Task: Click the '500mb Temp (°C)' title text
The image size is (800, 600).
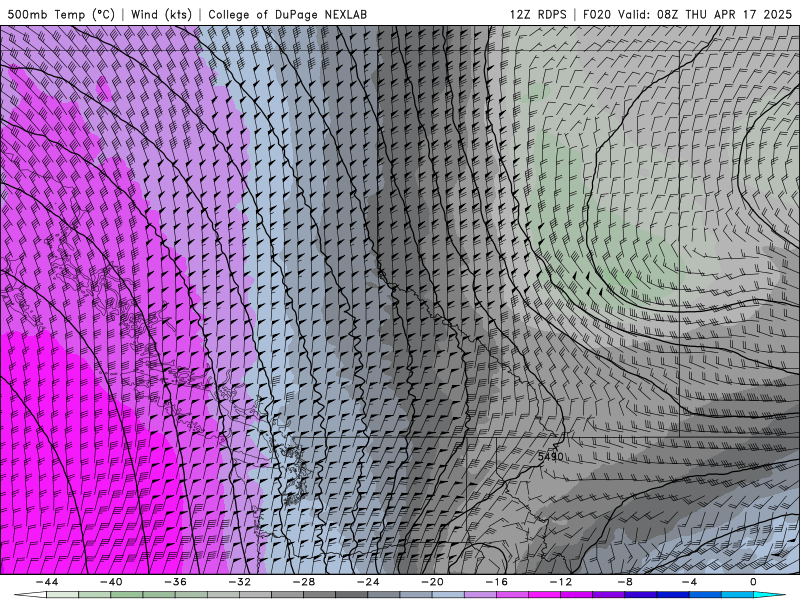Action: (61, 14)
